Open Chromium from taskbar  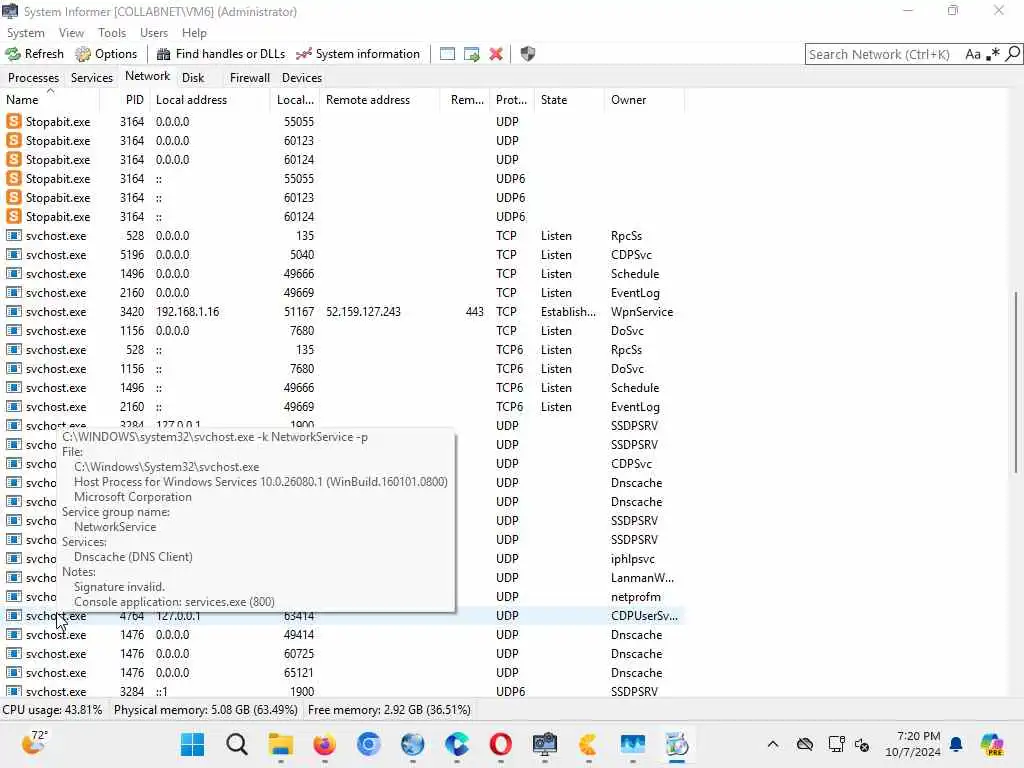coord(369,744)
